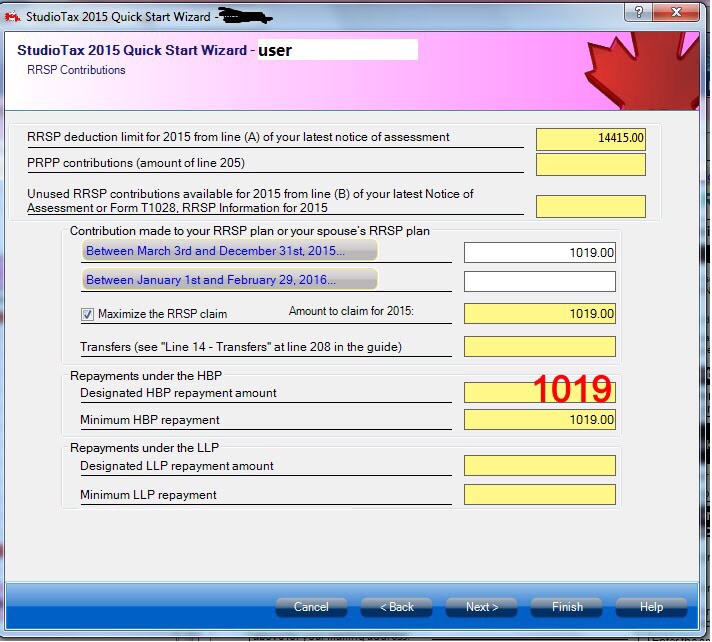The width and height of the screenshot is (712, 642).
Task: Open Between January 1st and February 29 entry
Action: [230, 280]
